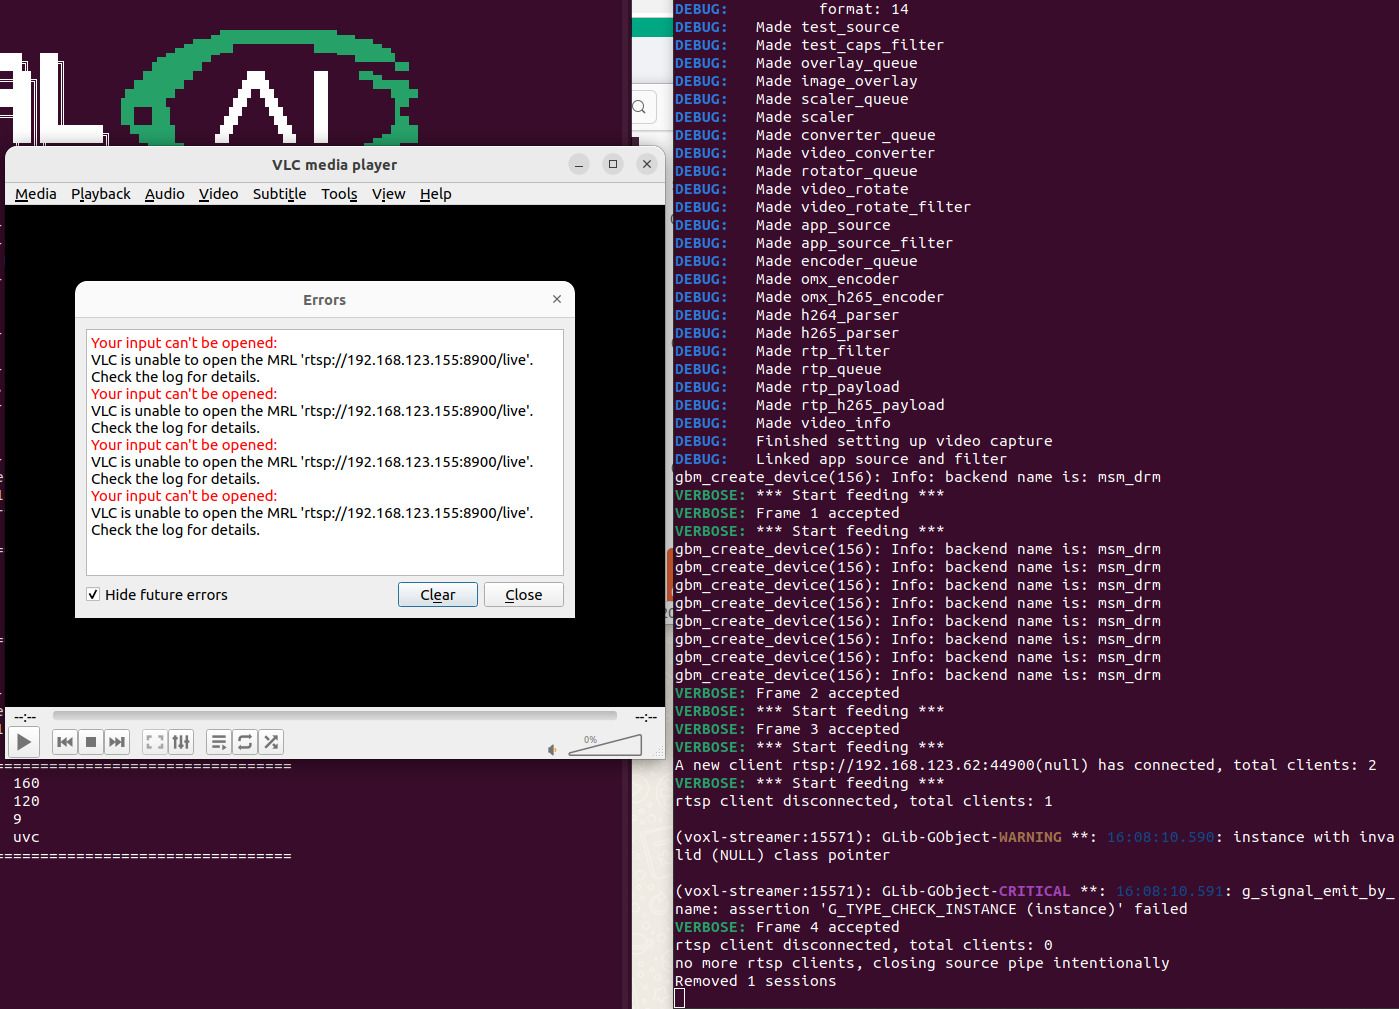Toggle the VLC playlist view
The image size is (1399, 1009).
219,742
